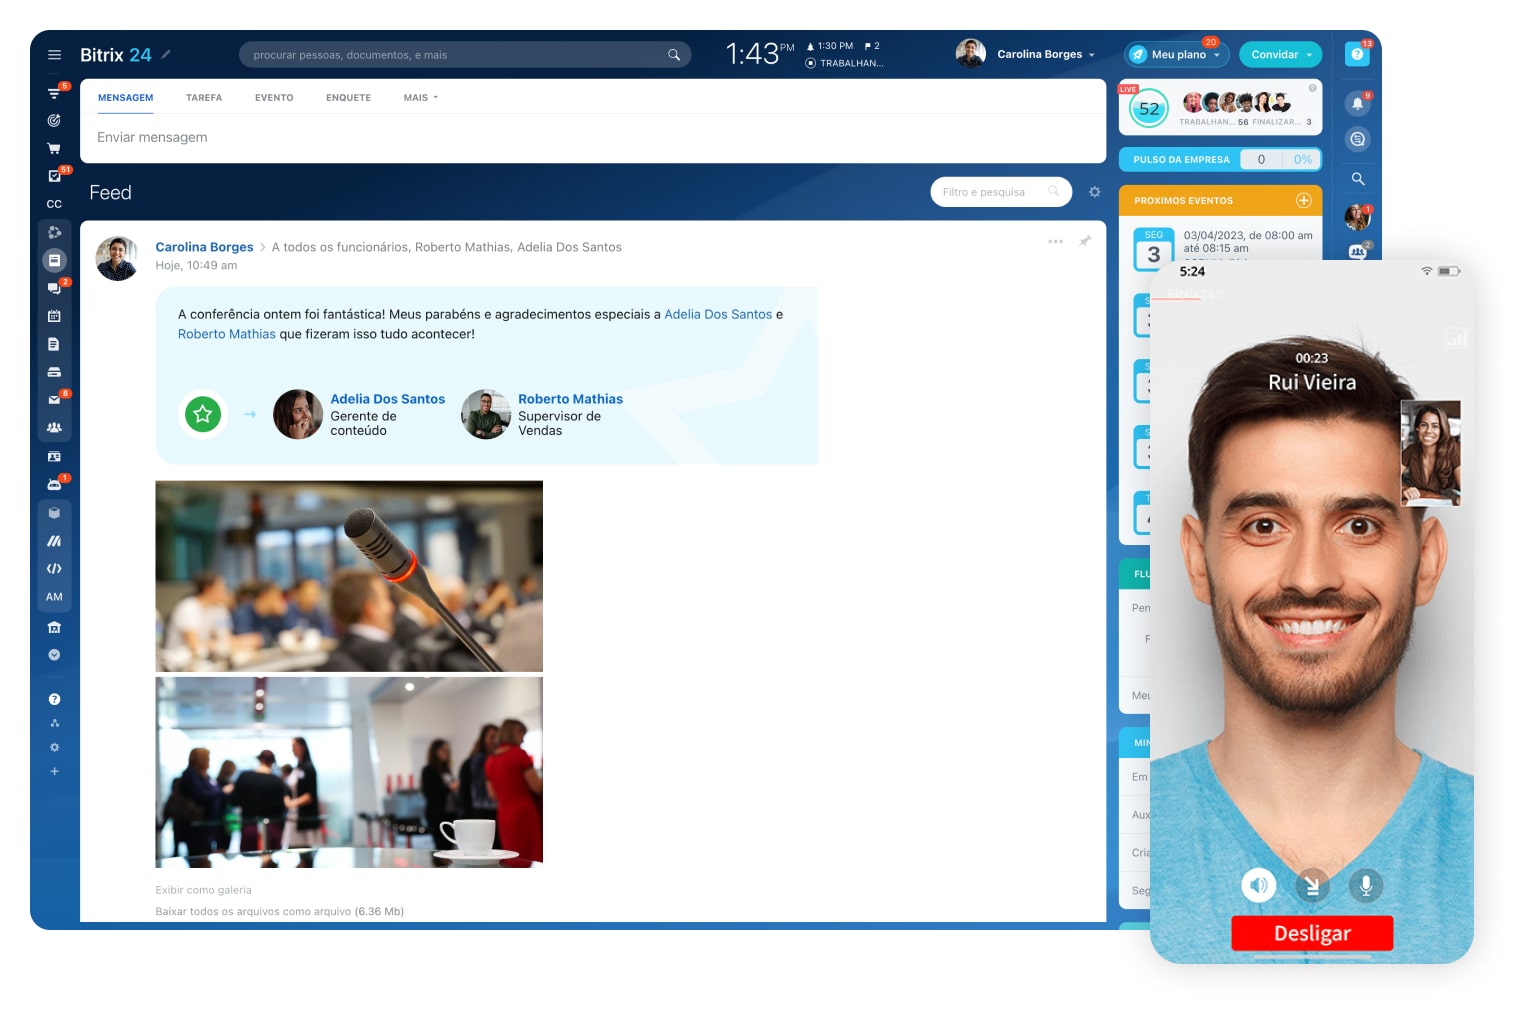Screen dimensions: 1524x1014
Task: Click the Pulso da Empresa indicator bar
Action: point(1220,160)
